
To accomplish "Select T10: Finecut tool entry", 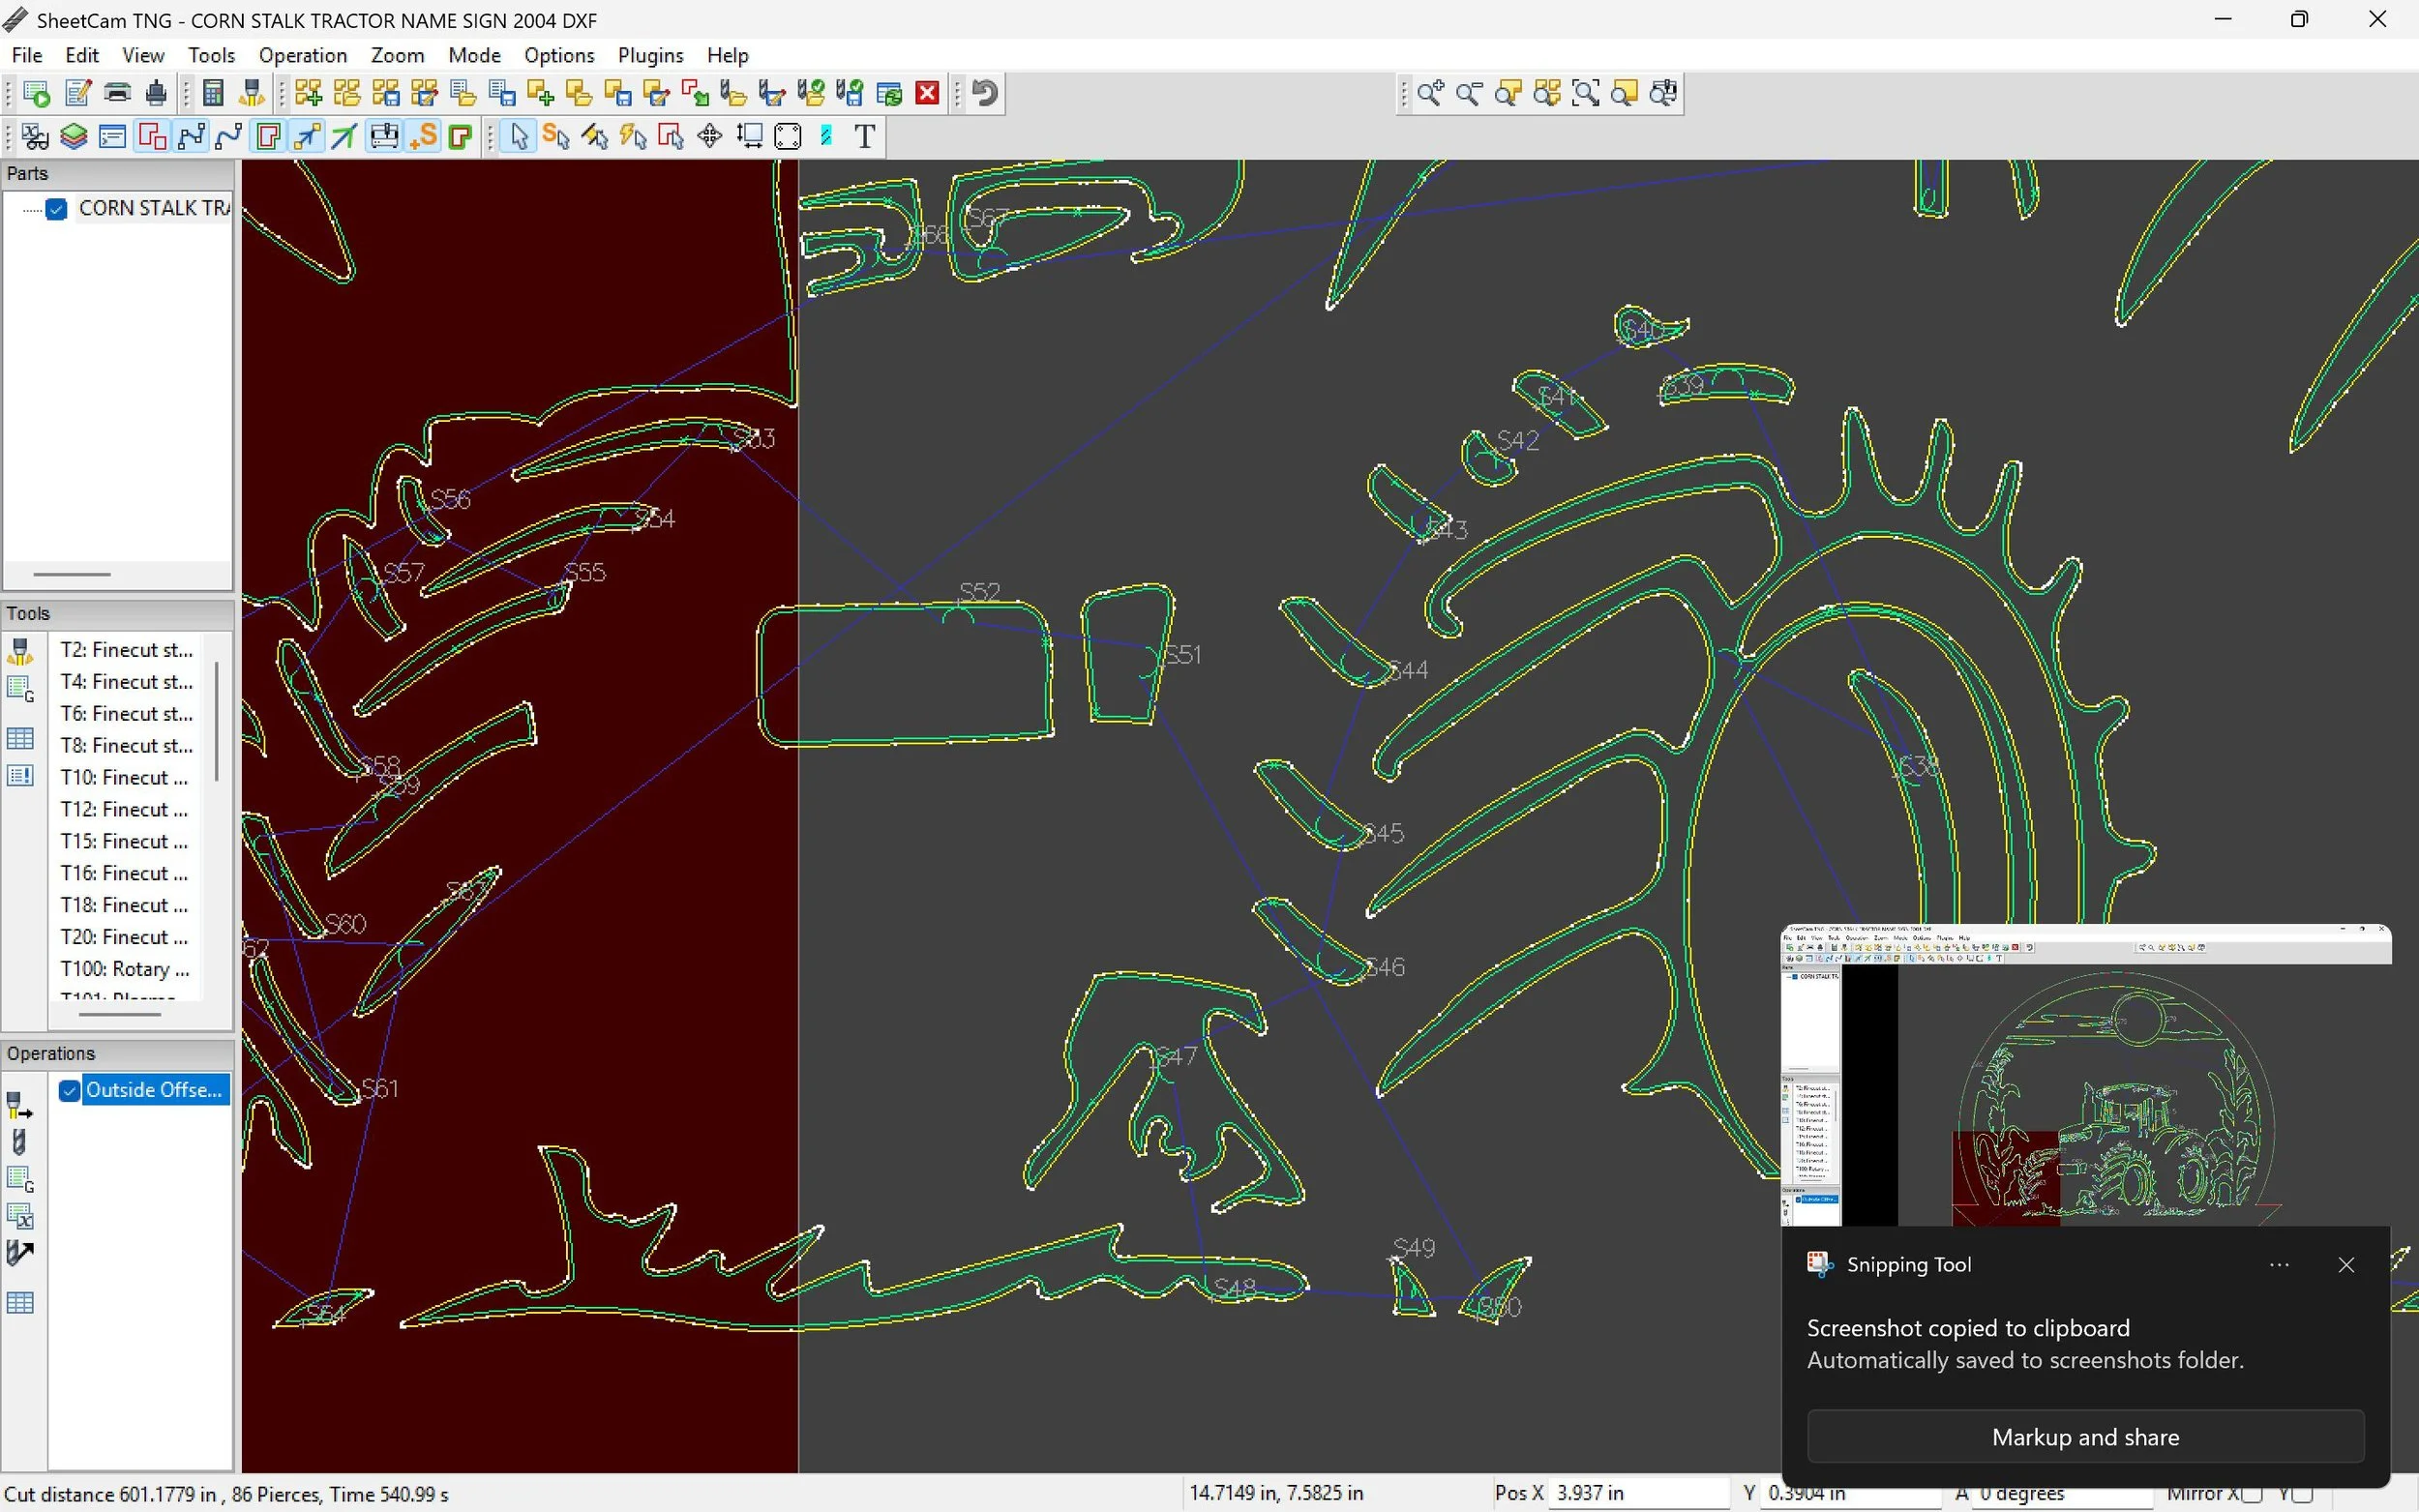I will (x=125, y=777).
